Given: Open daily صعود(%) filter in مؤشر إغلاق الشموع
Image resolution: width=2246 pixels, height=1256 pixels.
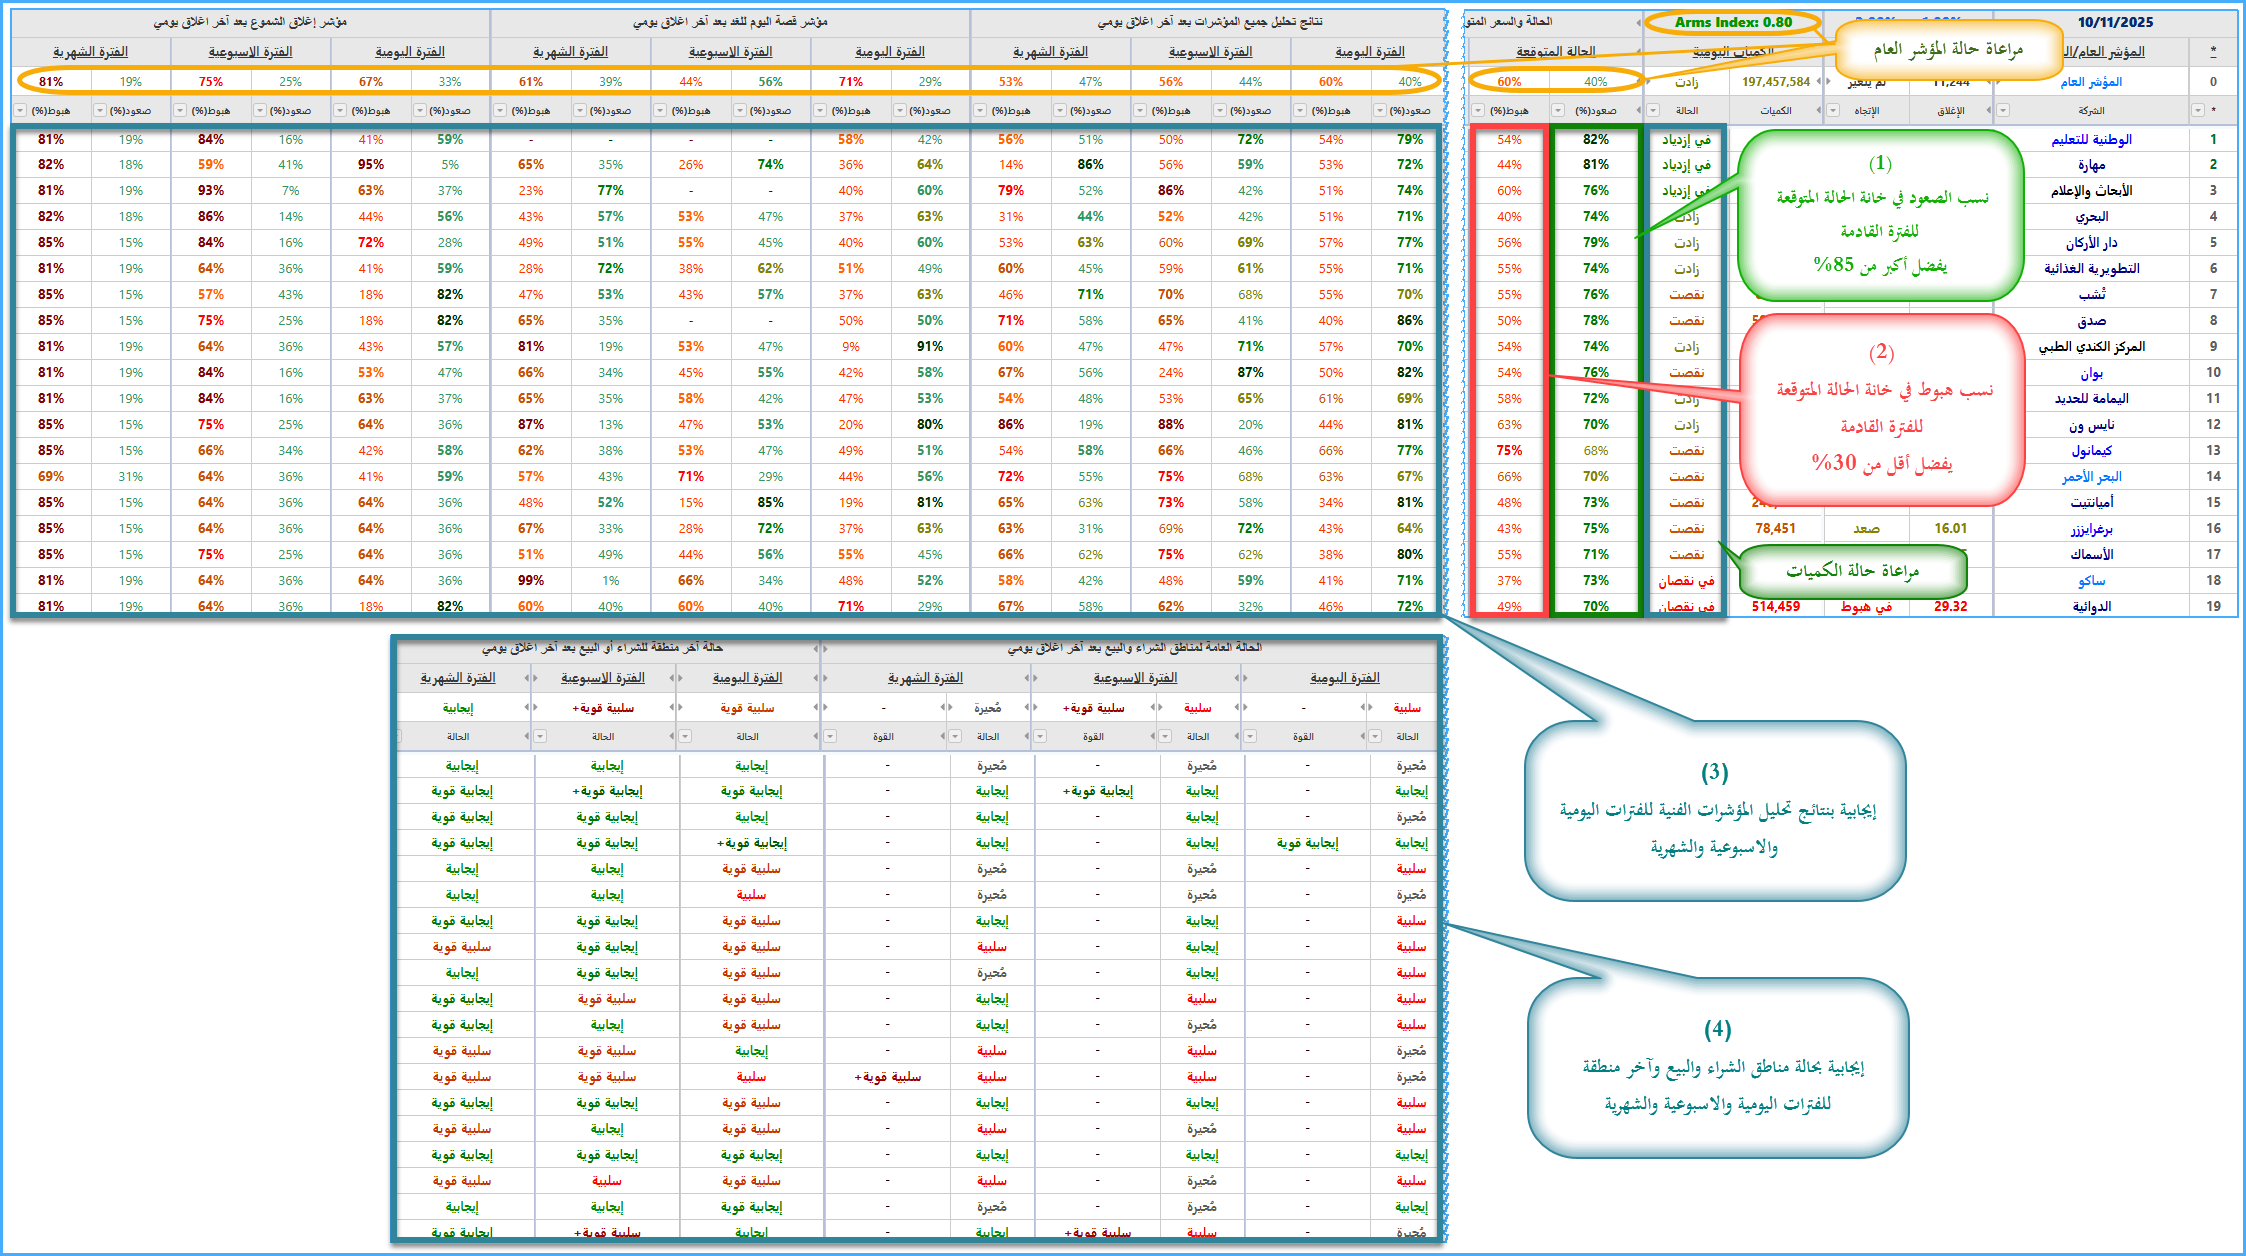Looking at the screenshot, I should (420, 111).
